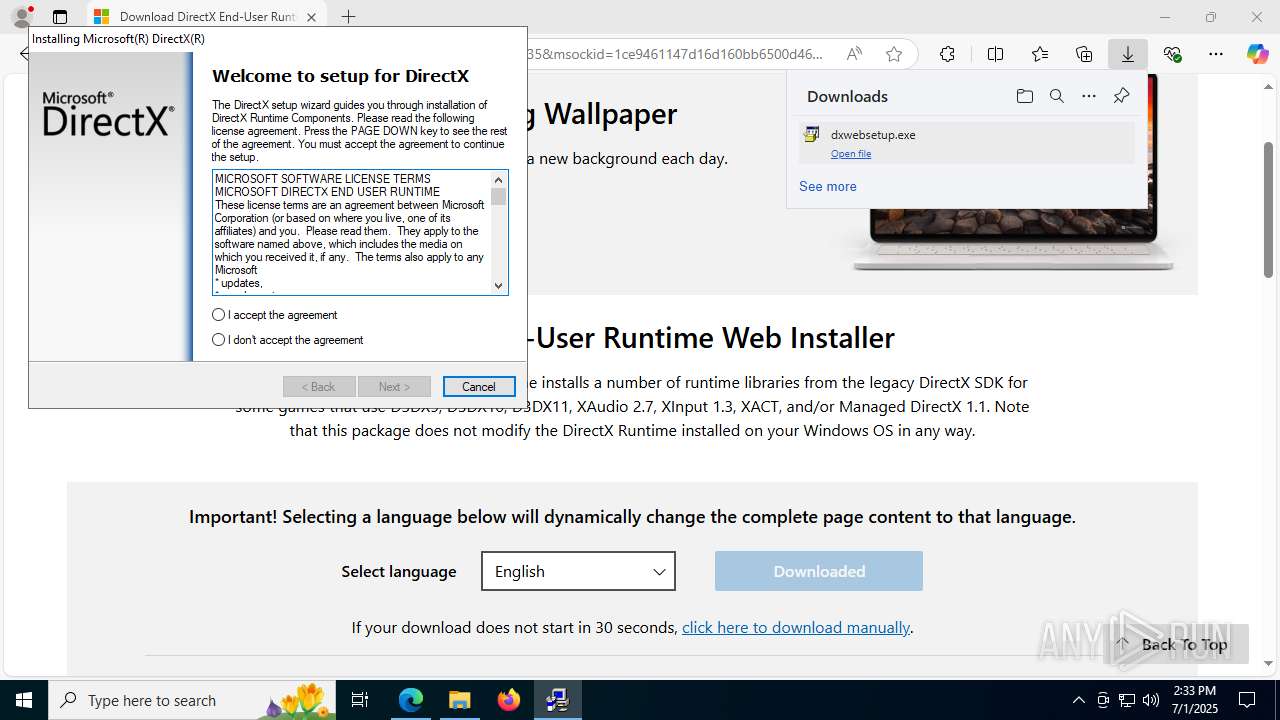Open the taskbar clock and date
The image size is (1280, 720).
pyautogui.click(x=1195, y=700)
